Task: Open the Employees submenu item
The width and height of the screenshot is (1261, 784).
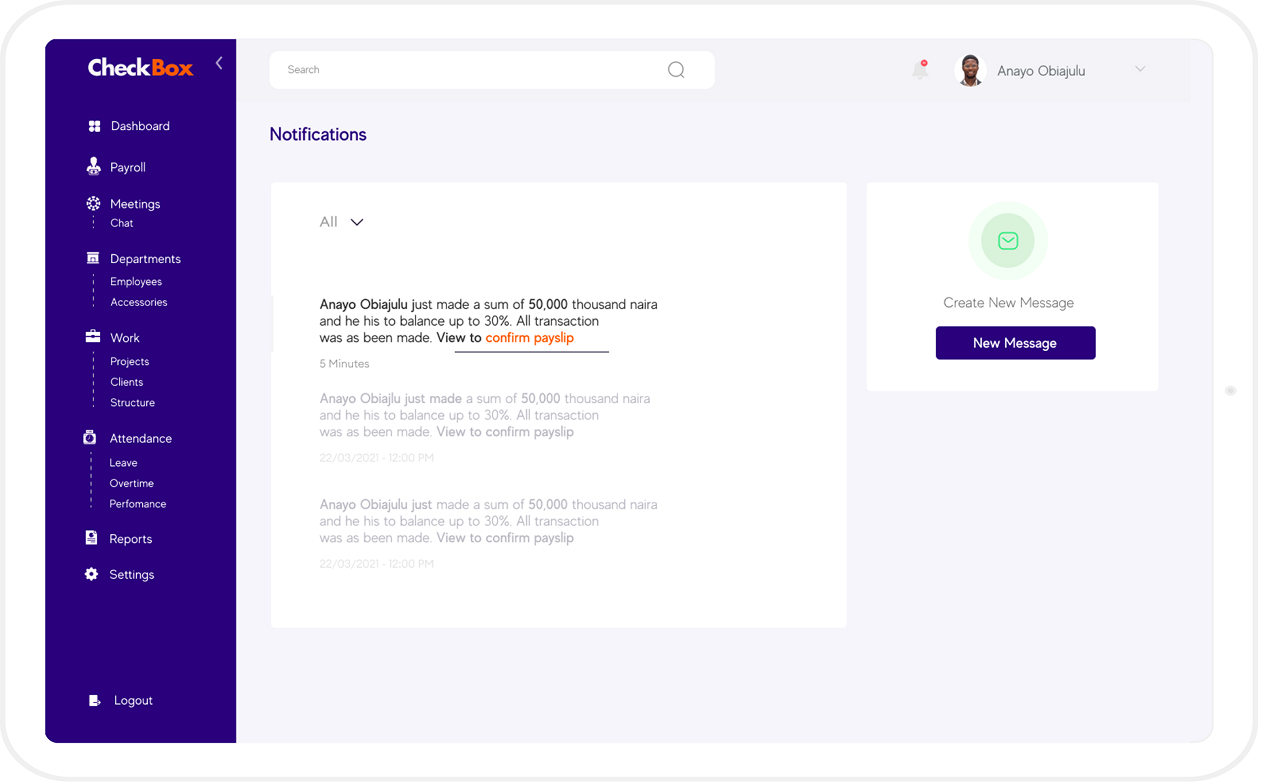Action: tap(136, 282)
